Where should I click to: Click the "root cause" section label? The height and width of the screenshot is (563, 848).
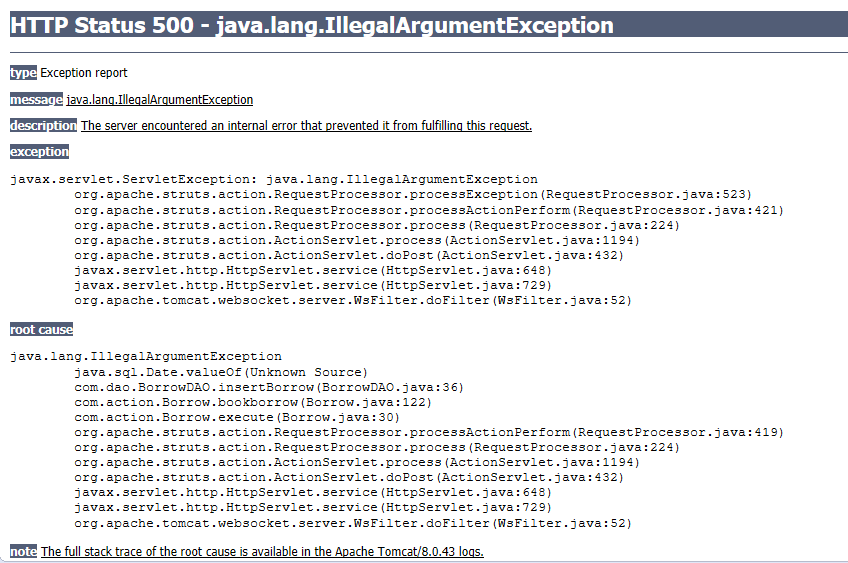41,329
